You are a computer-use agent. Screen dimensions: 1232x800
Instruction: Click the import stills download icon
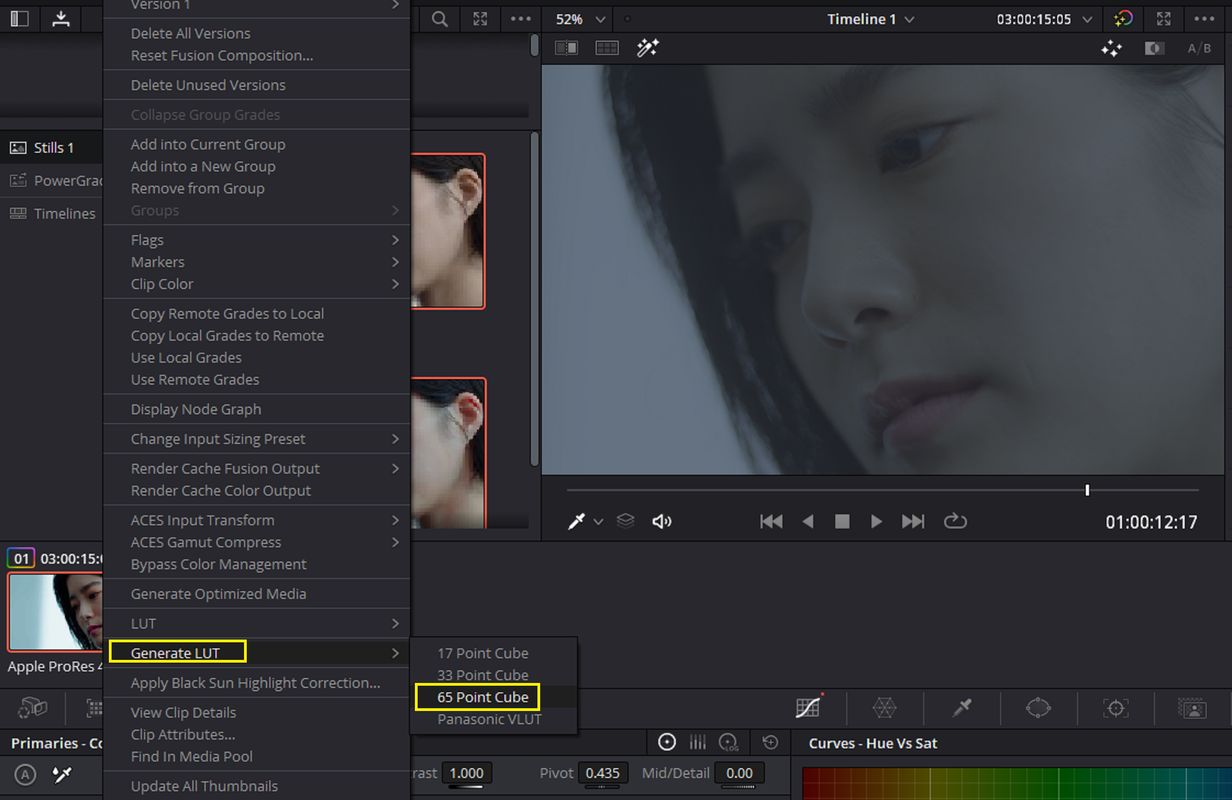(61, 19)
